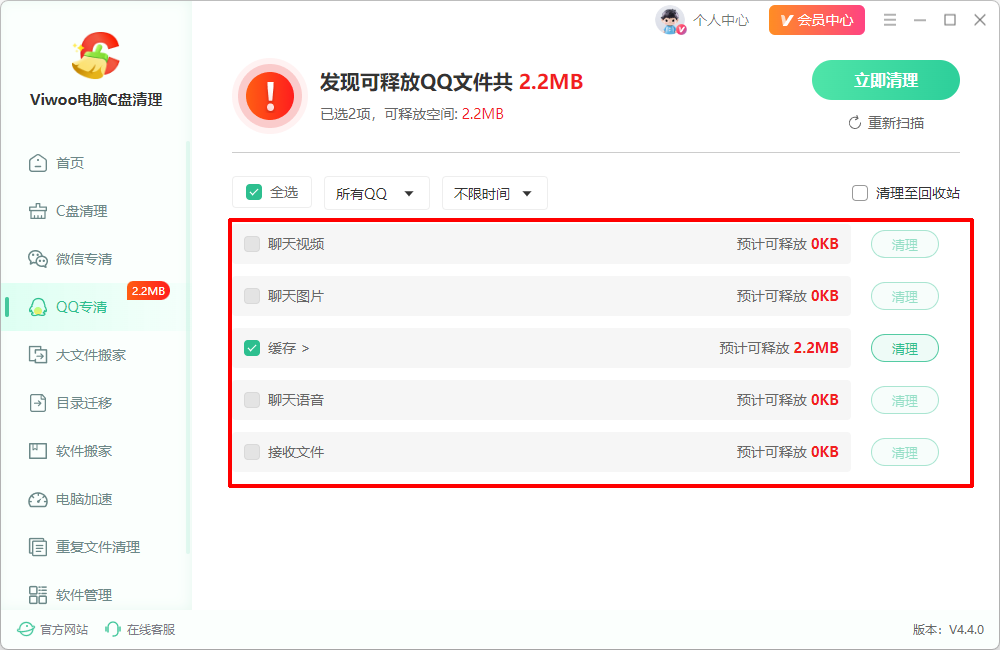
Task: Open the hamburger menu icon in title bar
Action: pos(890,20)
